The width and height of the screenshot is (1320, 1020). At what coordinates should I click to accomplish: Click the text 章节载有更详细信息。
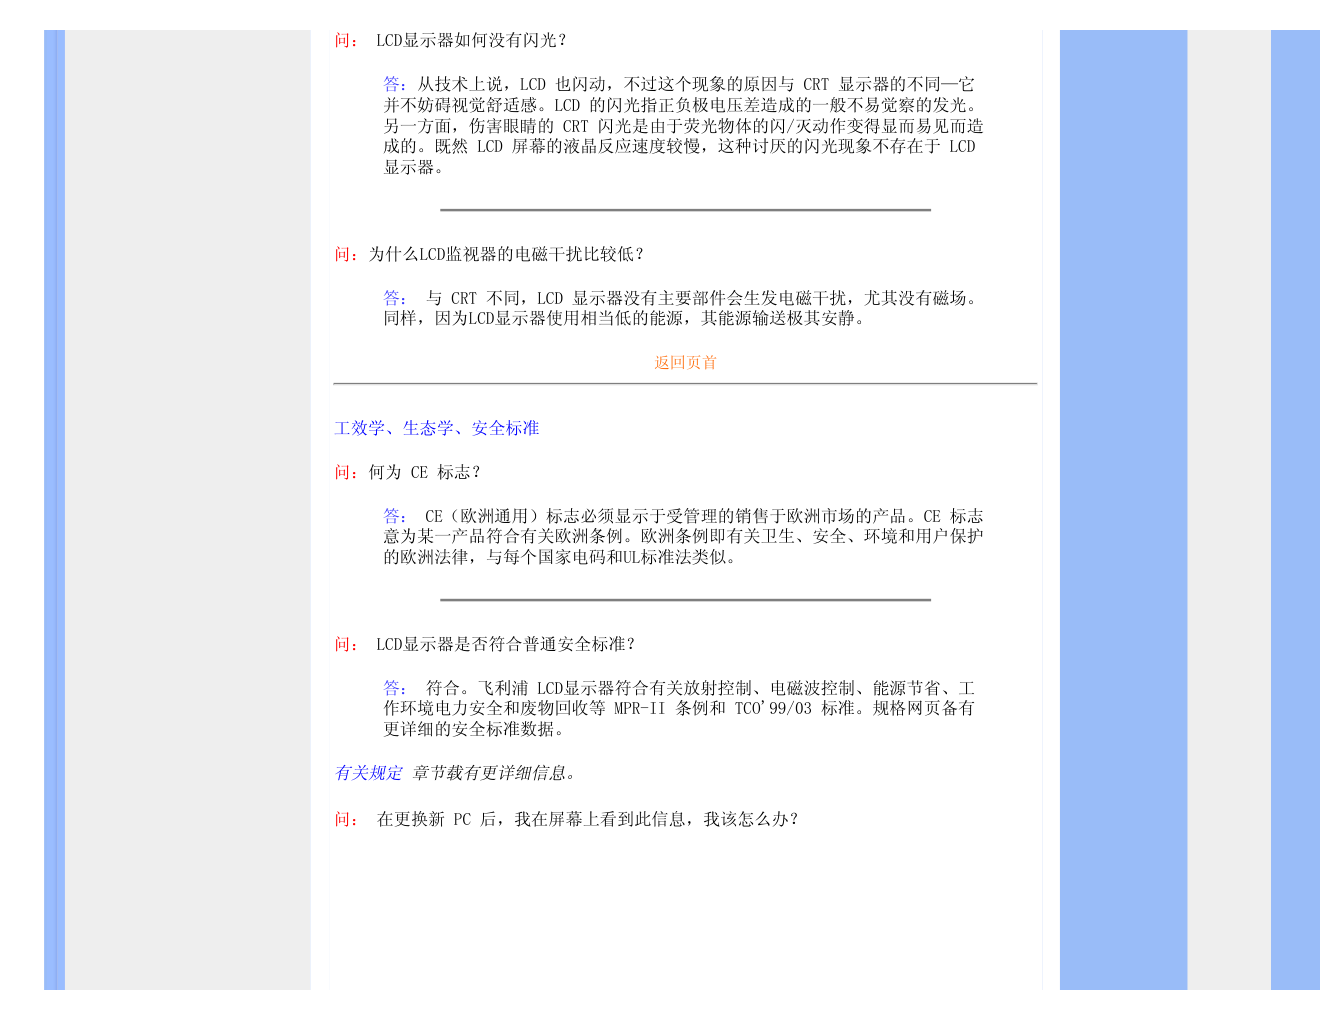coord(494,773)
